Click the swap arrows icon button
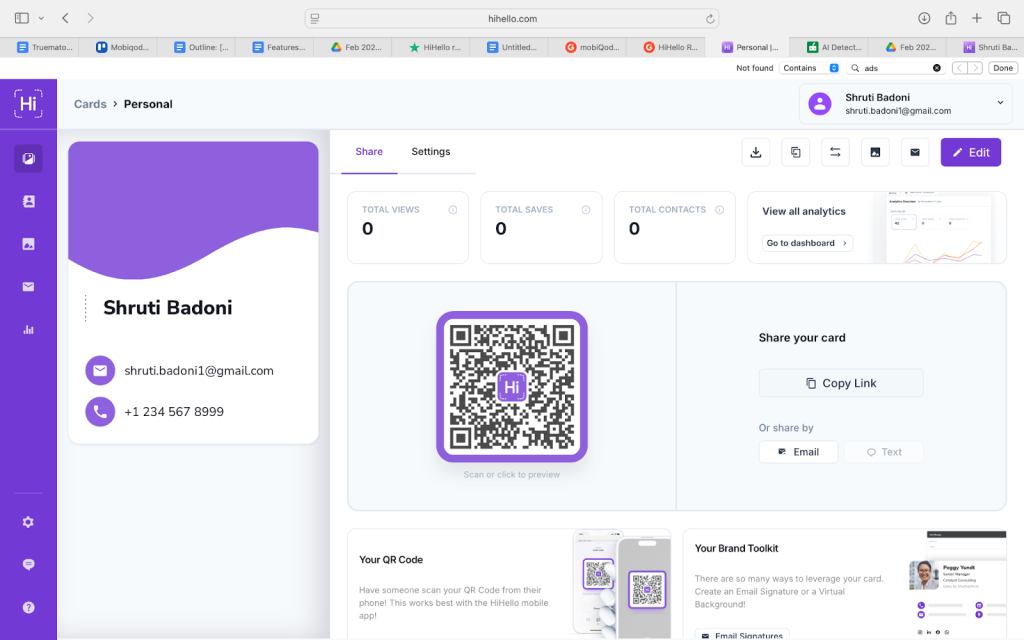The width and height of the screenshot is (1024, 640). [835, 152]
